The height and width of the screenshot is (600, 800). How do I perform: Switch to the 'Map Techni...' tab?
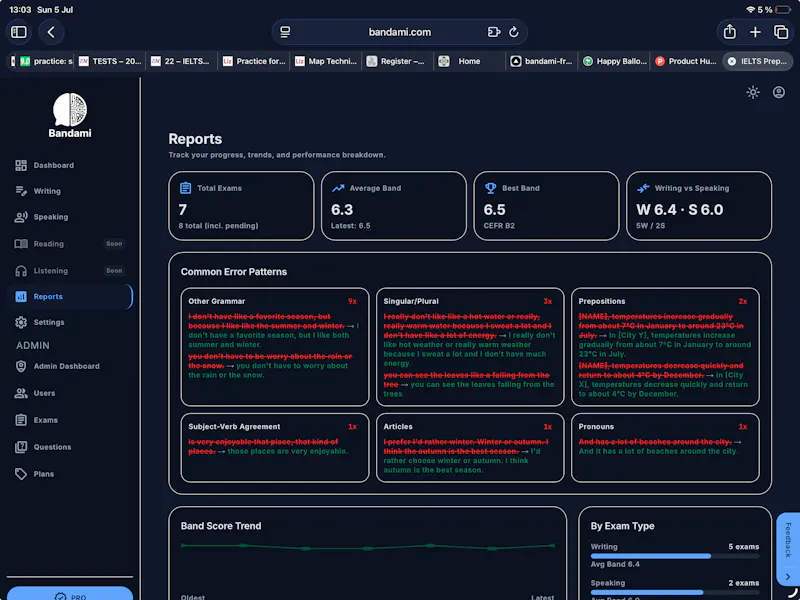(326, 61)
